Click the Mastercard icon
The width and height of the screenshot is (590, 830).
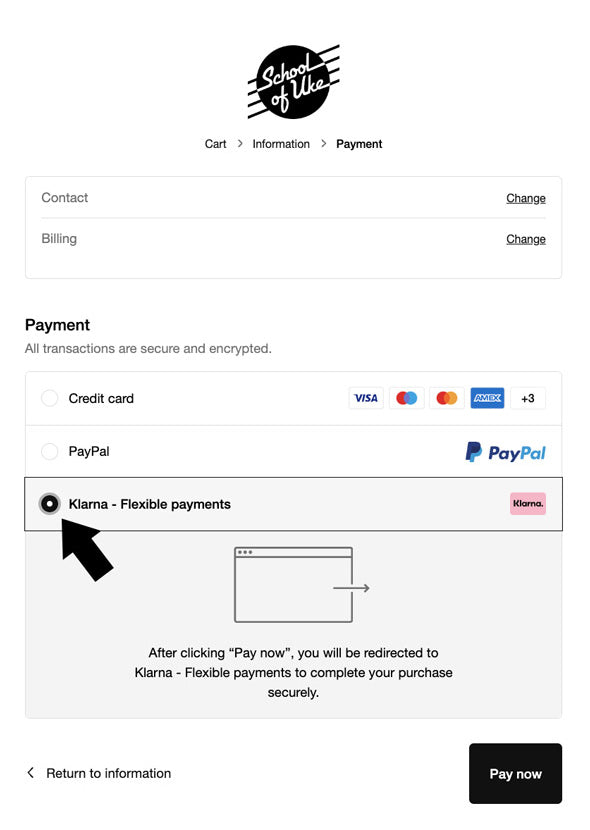pos(447,398)
